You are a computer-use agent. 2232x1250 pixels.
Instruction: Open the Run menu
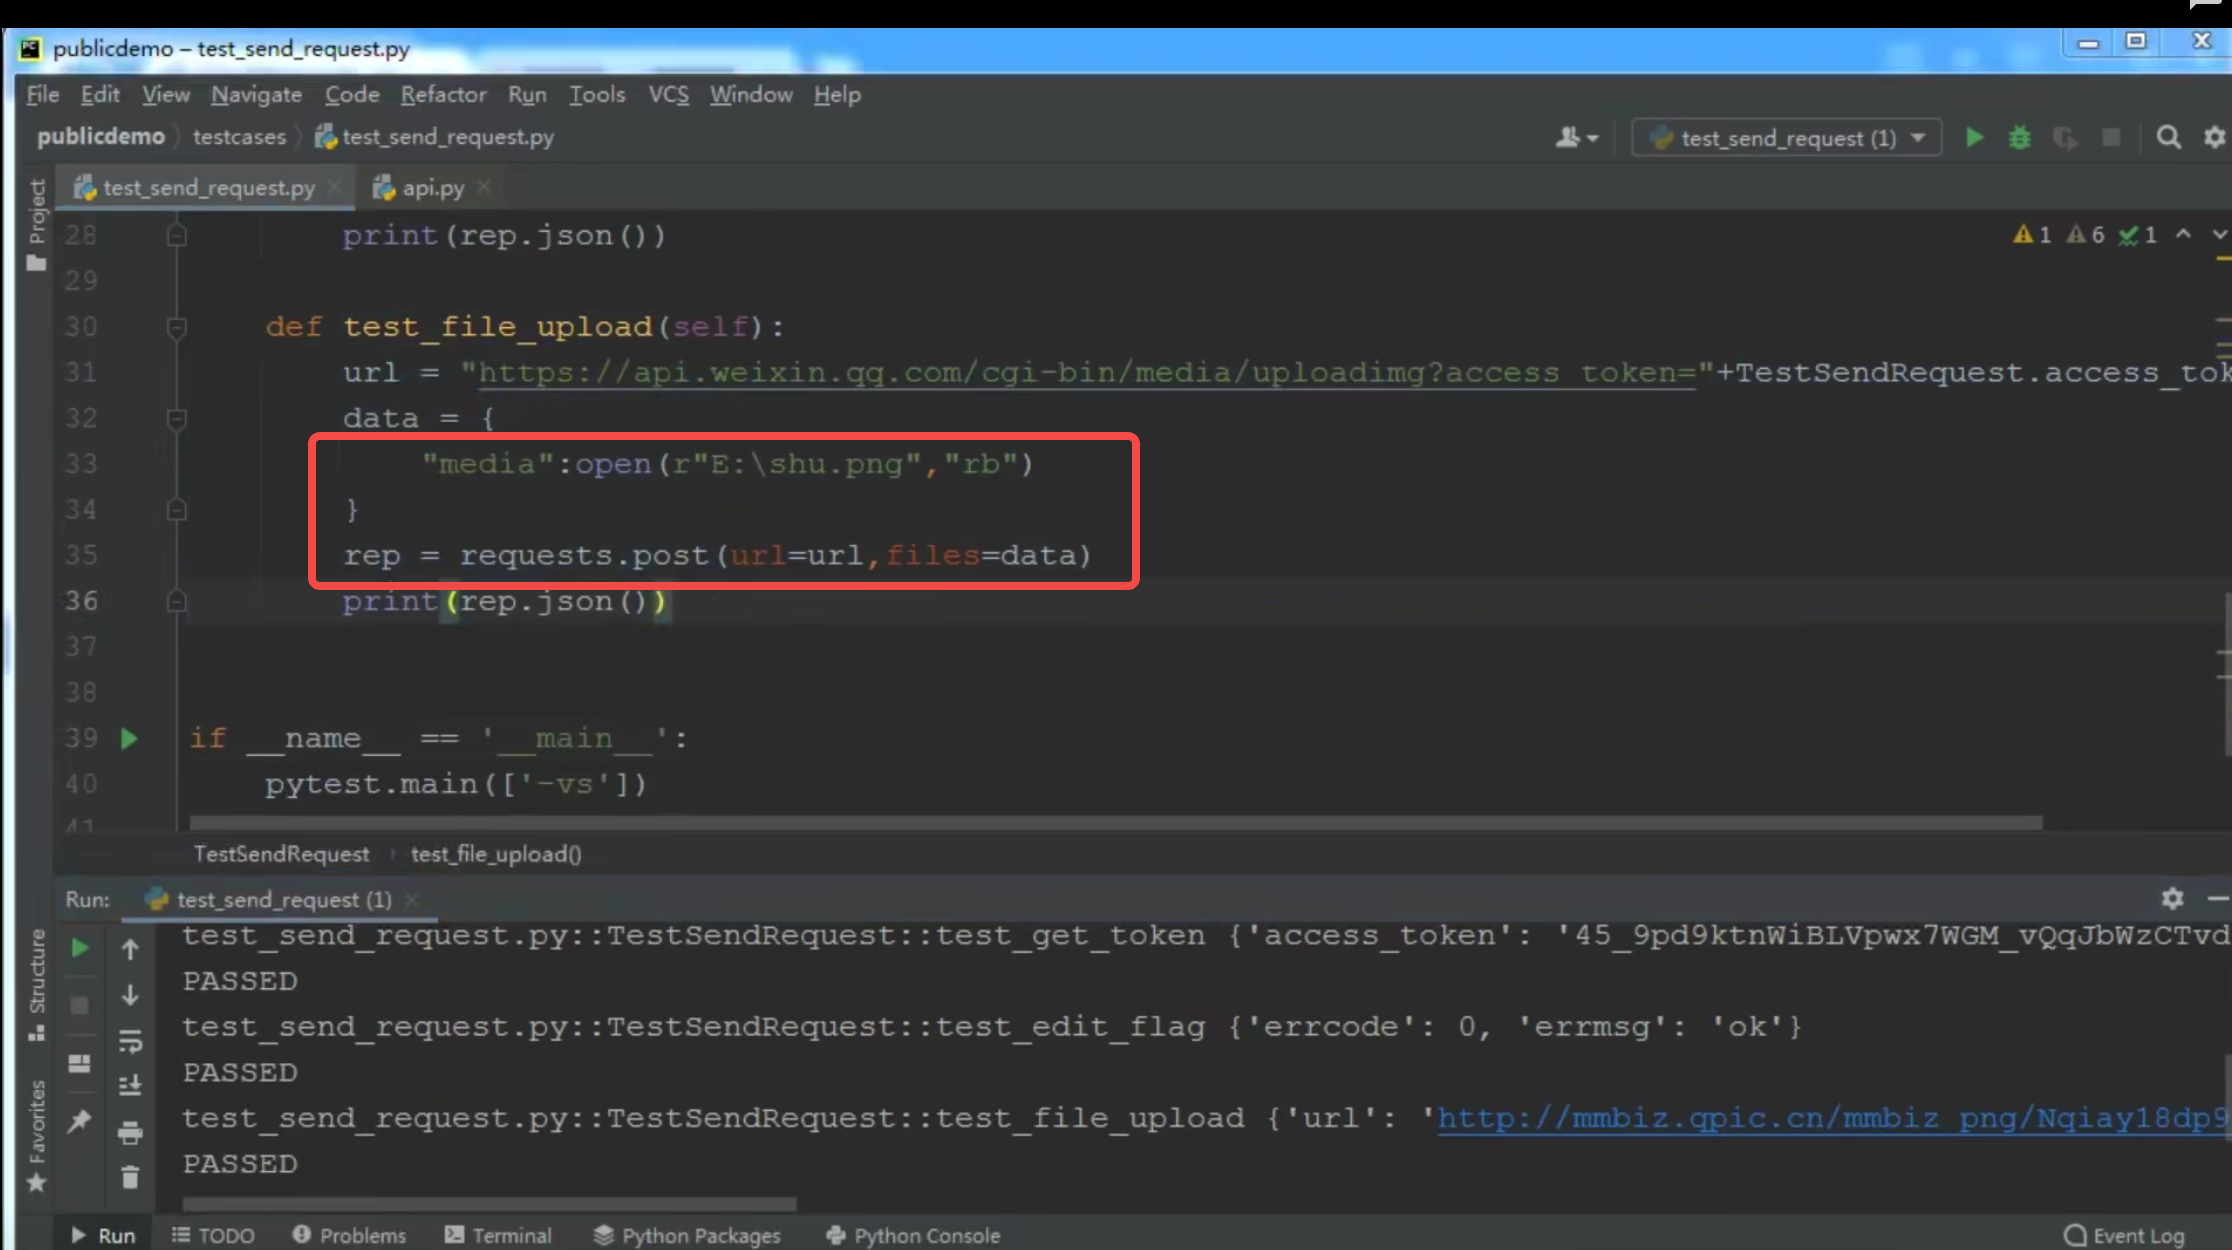(527, 95)
